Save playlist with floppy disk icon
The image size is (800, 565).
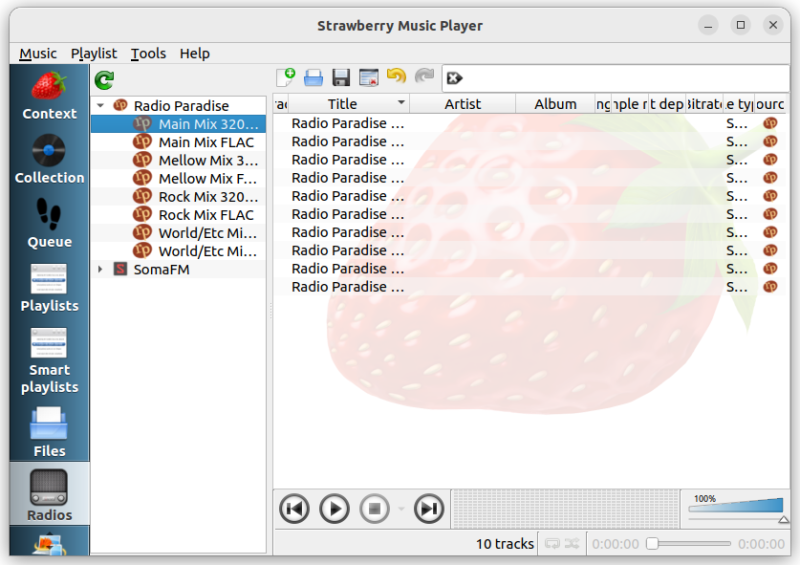341,78
